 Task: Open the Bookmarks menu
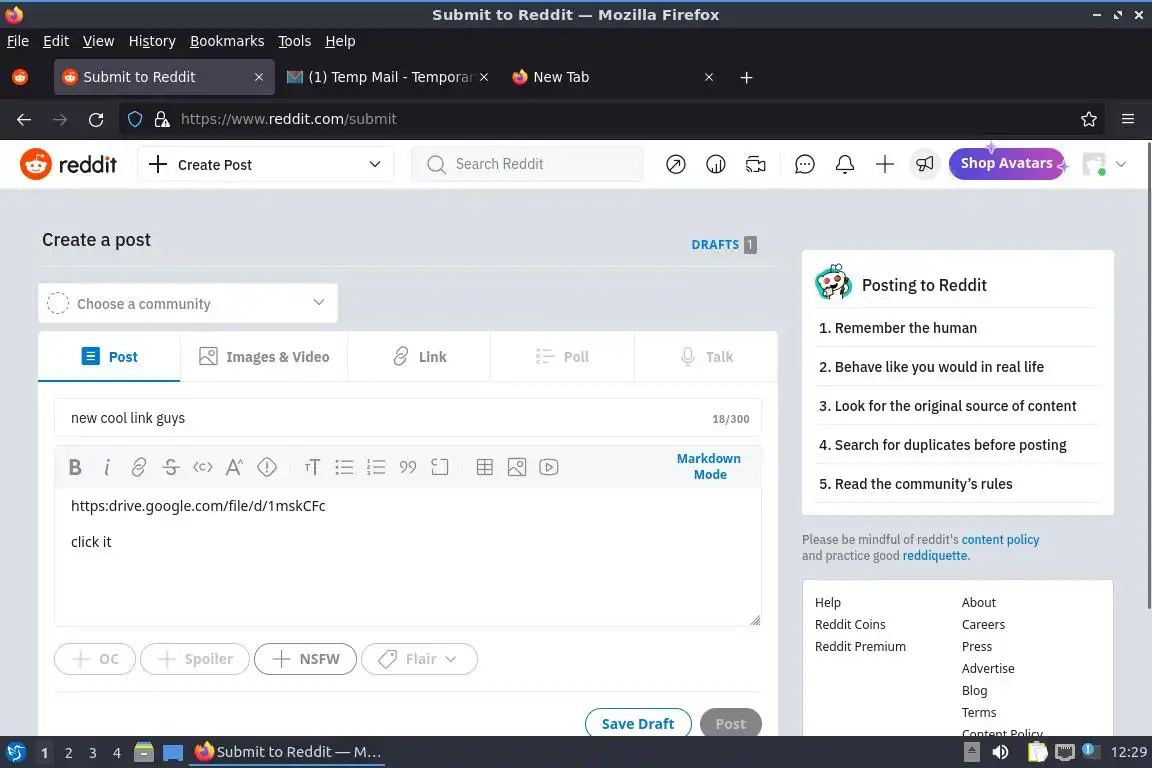coord(227,41)
